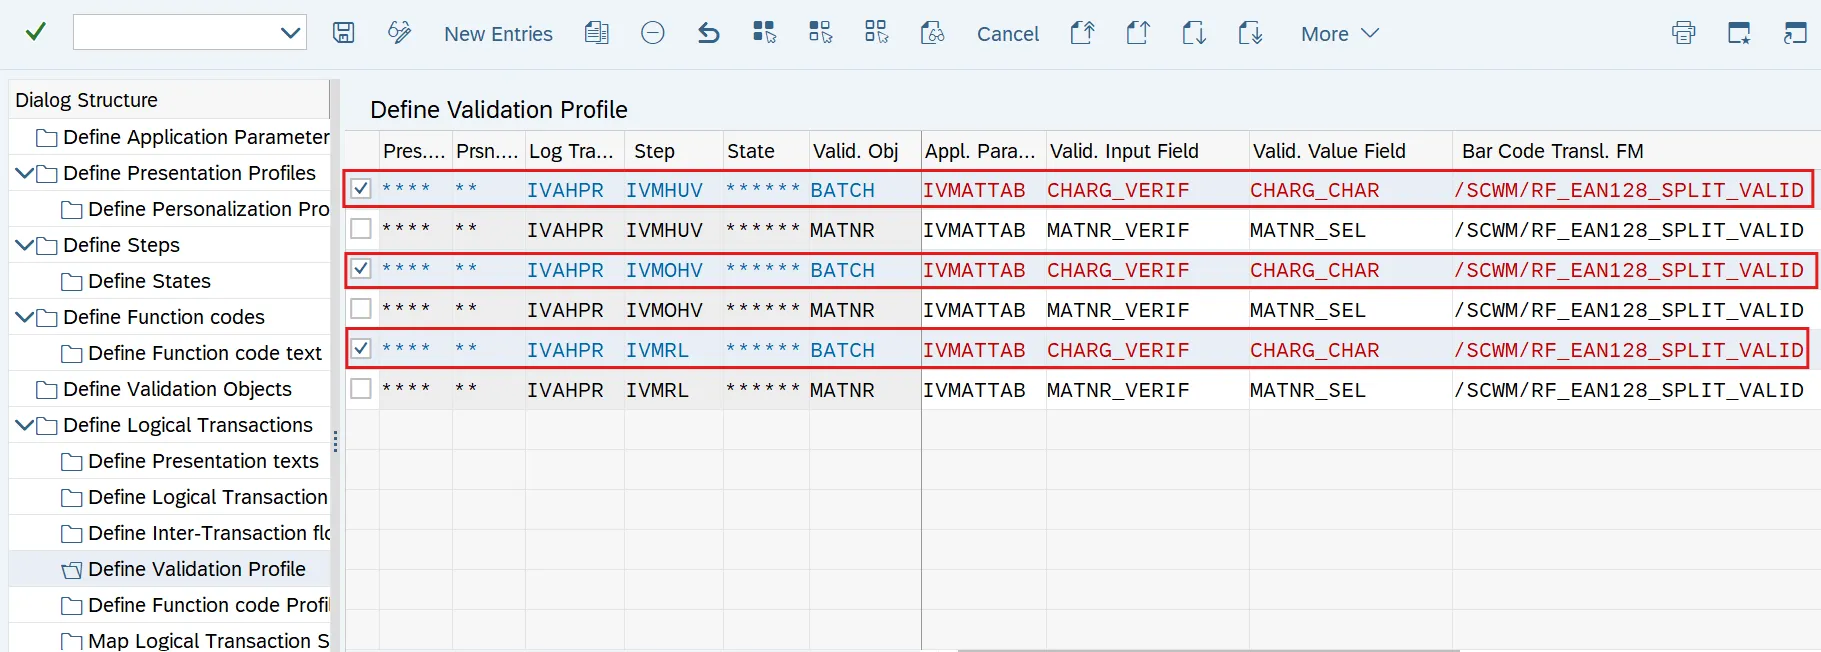
Task: Click the Print icon in toolbar
Action: 1683,33
